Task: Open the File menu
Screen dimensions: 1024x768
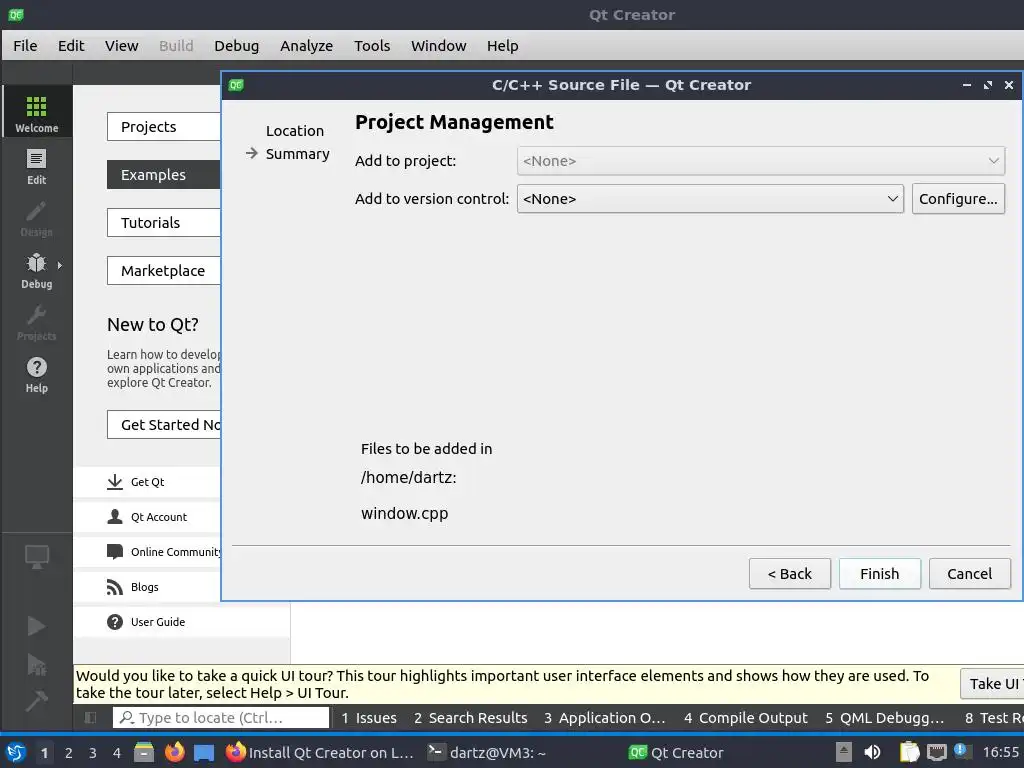Action: (25, 46)
